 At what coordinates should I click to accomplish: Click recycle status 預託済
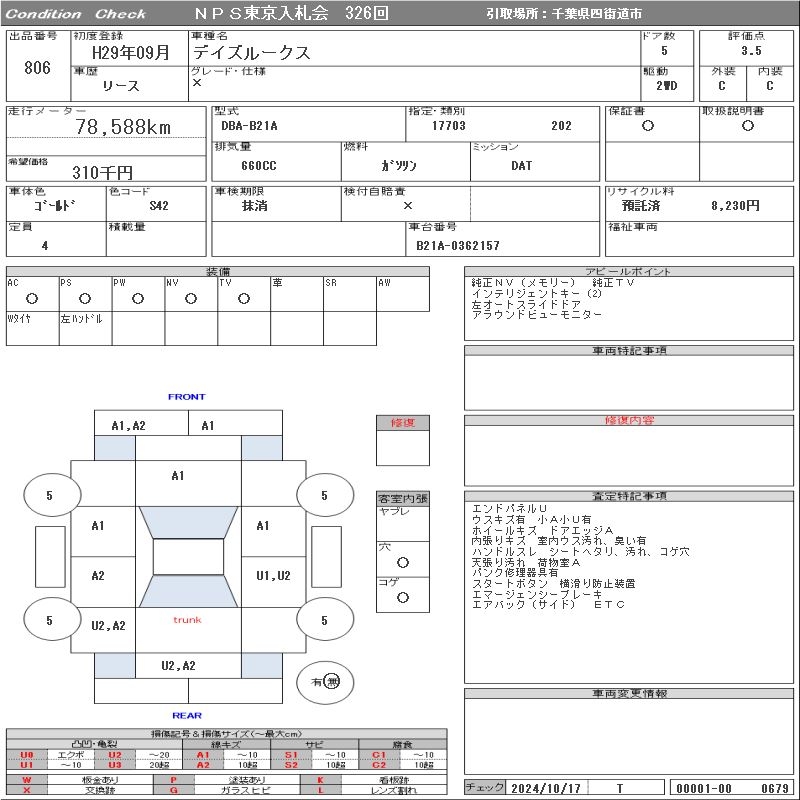coord(641,206)
